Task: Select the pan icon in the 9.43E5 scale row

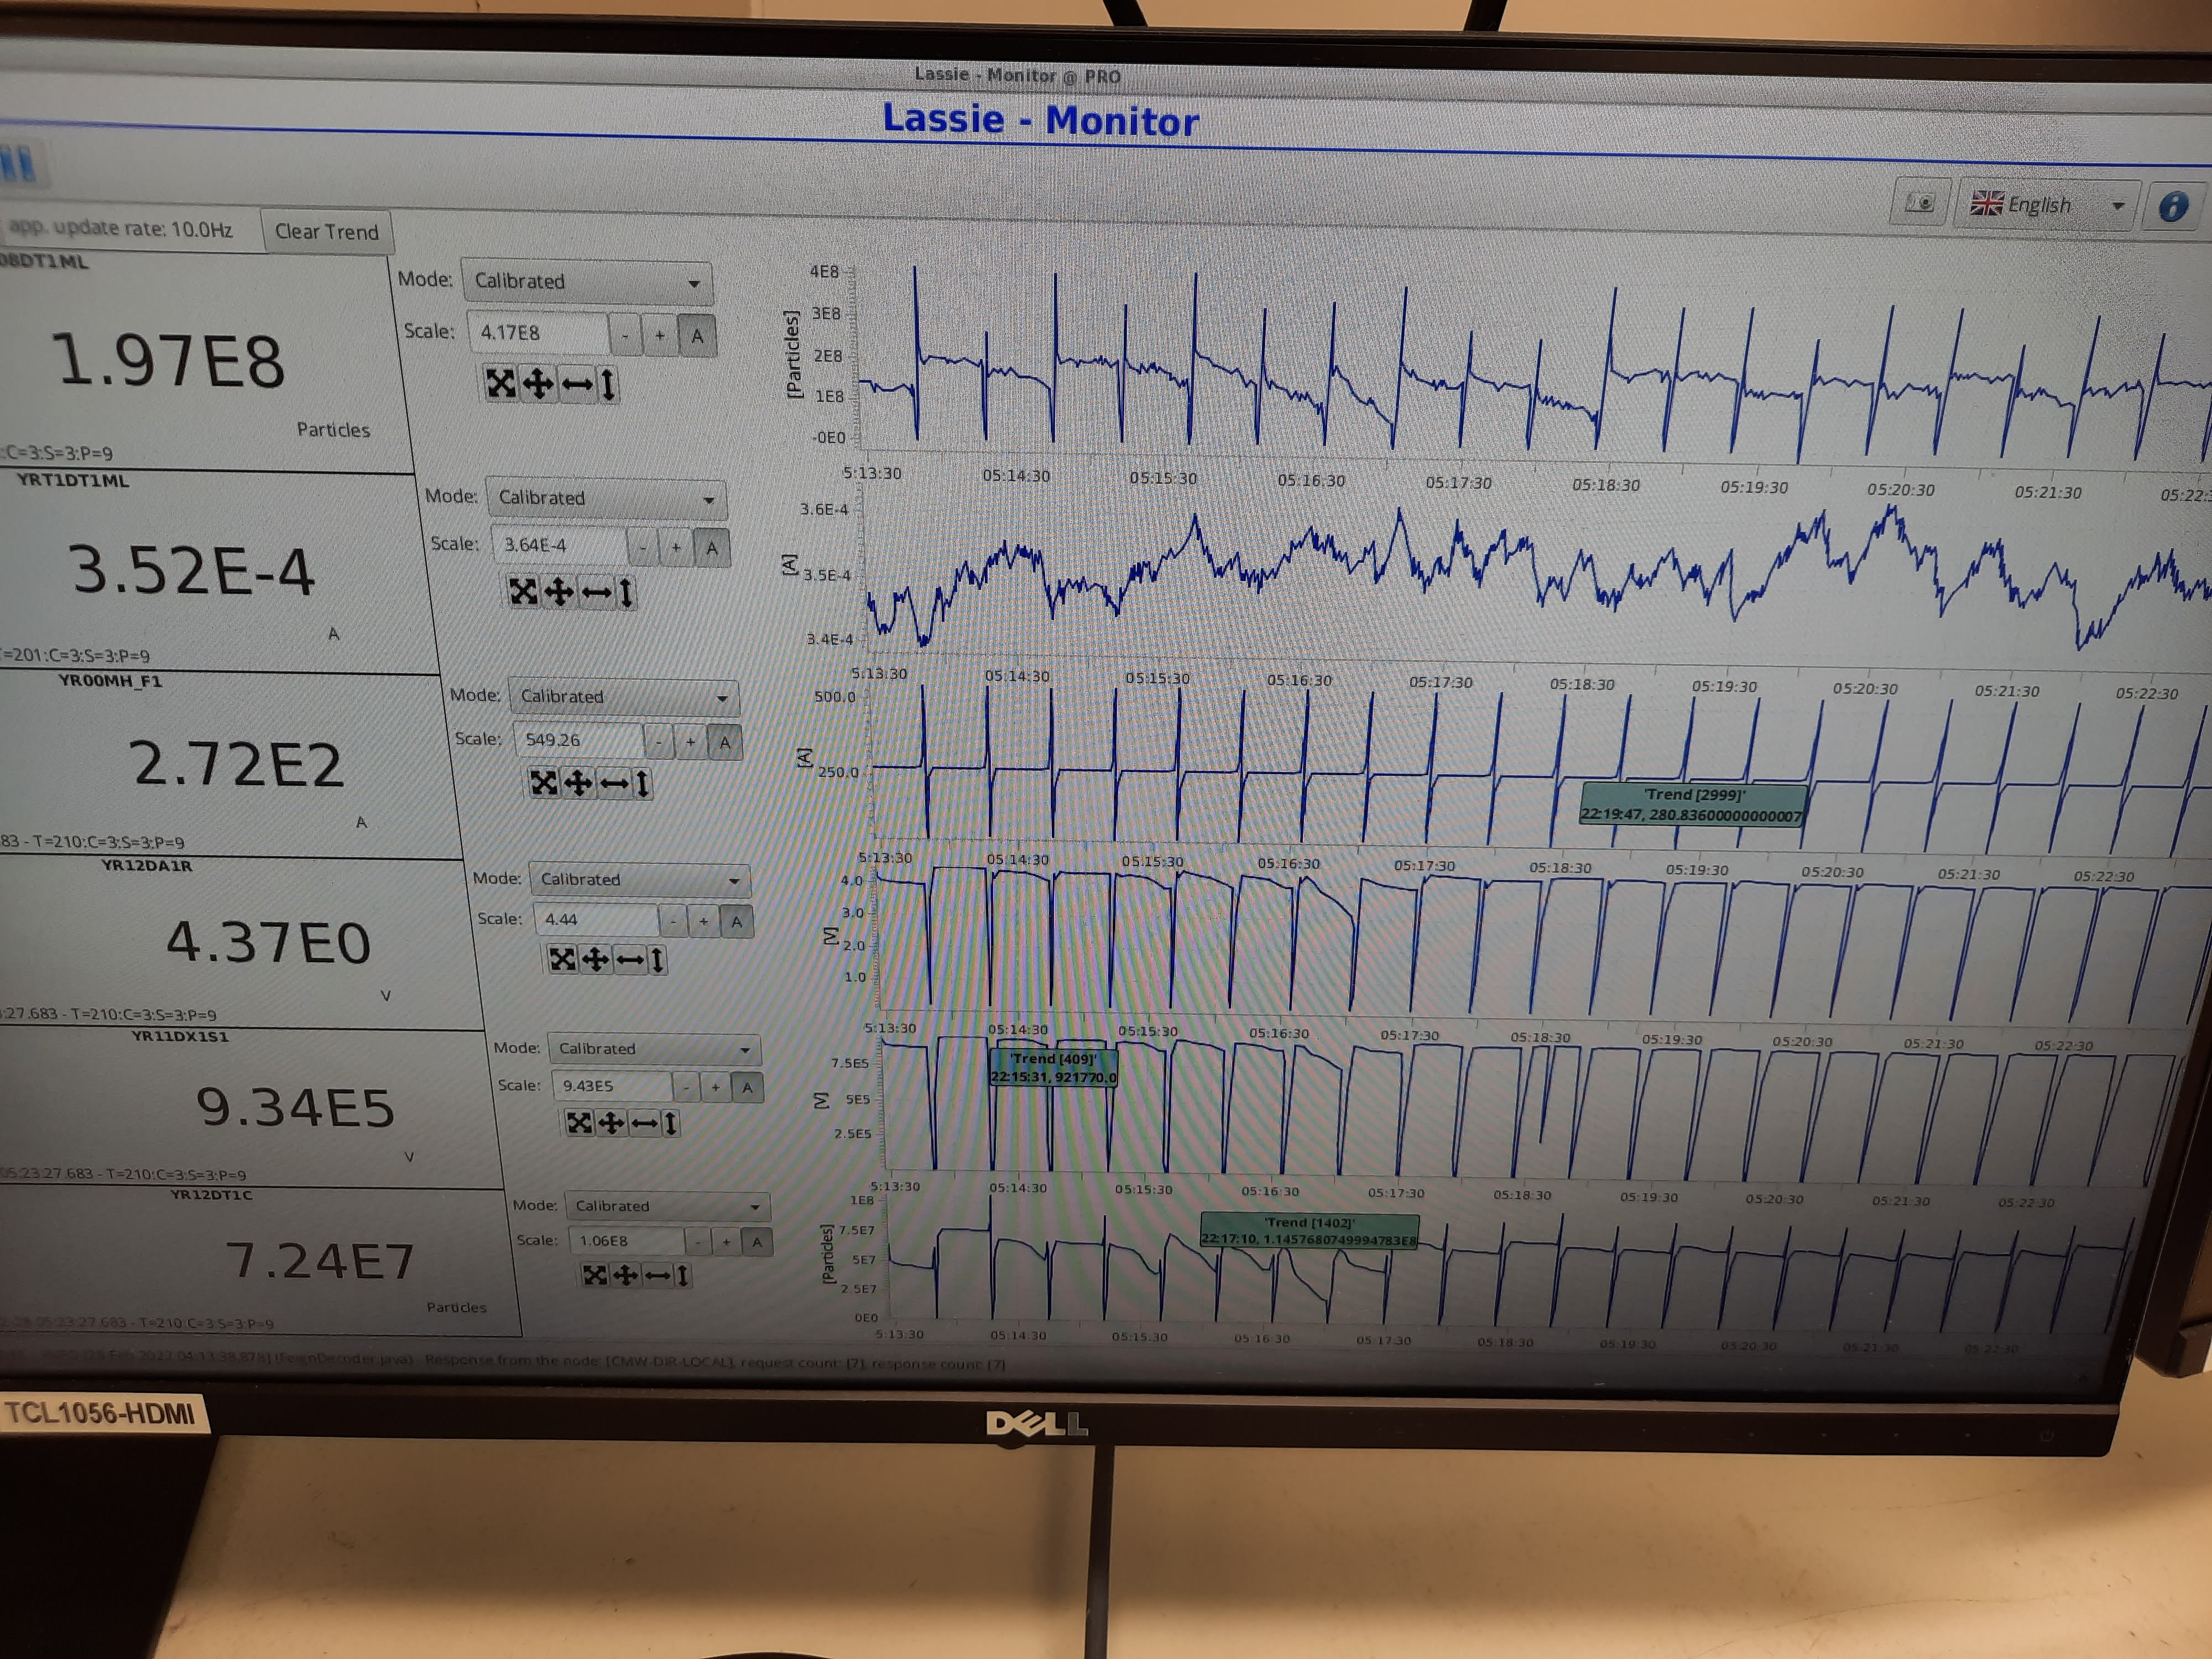Action: coord(612,1123)
